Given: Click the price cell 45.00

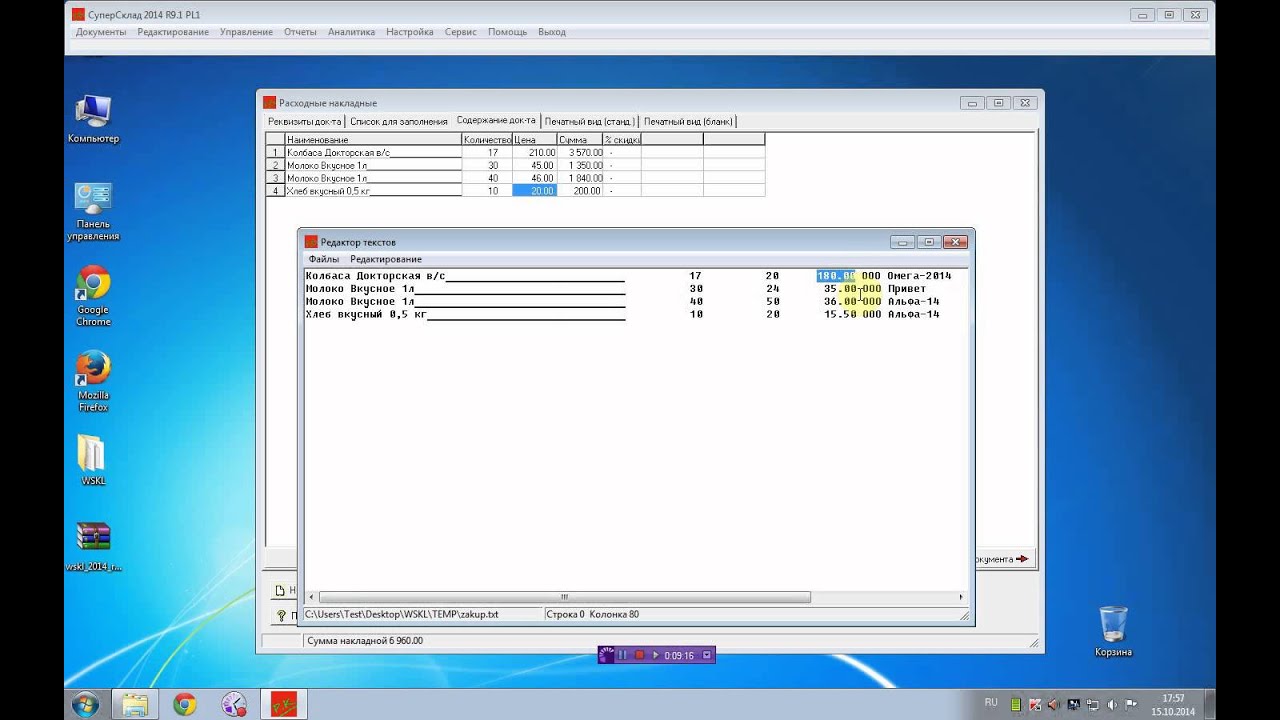Looking at the screenshot, I should click(535, 165).
